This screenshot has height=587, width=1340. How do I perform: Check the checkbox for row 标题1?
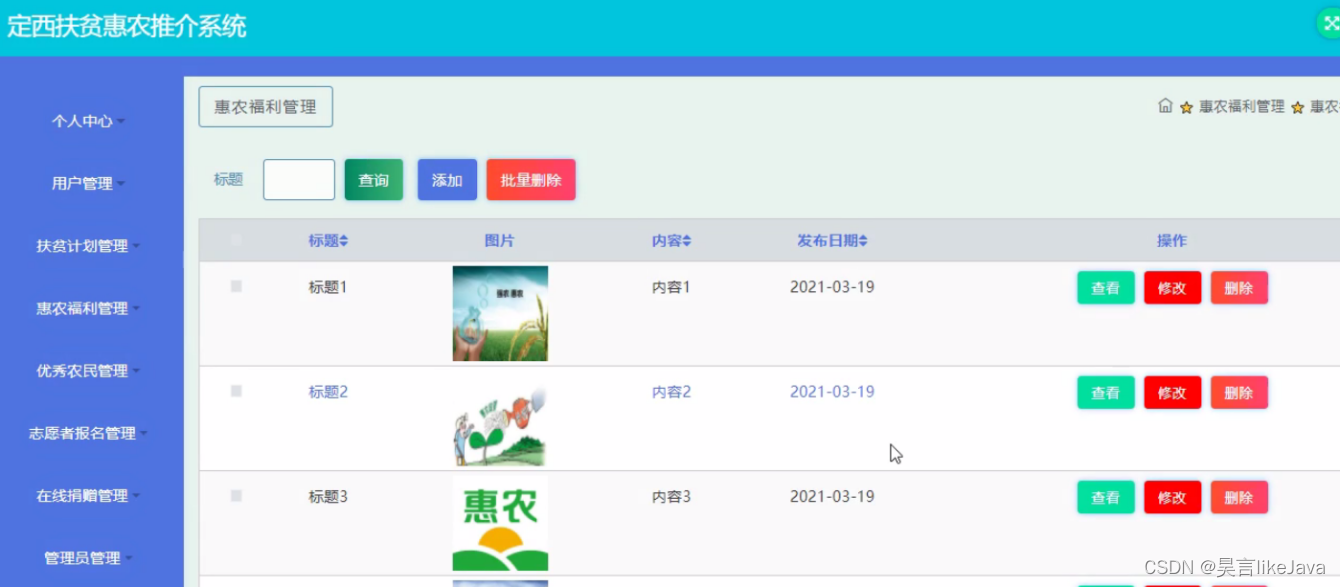pyautogui.click(x=236, y=286)
